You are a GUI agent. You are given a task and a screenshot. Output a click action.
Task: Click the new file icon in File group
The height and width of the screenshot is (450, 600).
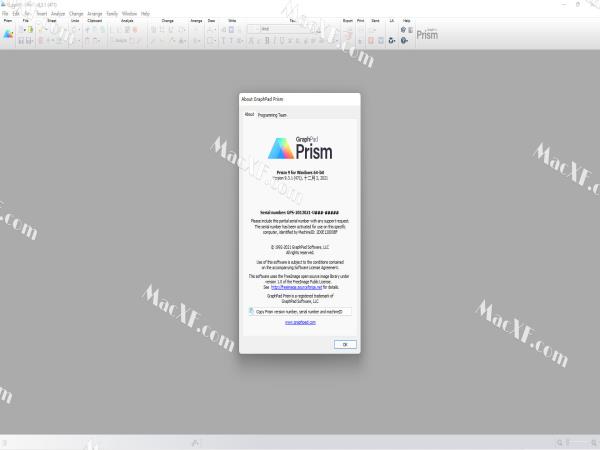pos(22,29)
